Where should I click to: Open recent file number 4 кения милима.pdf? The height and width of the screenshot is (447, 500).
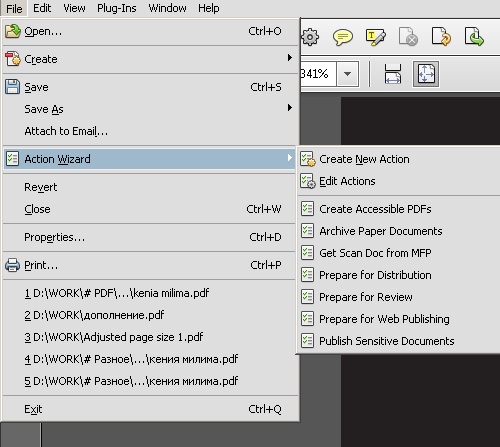pos(149,359)
